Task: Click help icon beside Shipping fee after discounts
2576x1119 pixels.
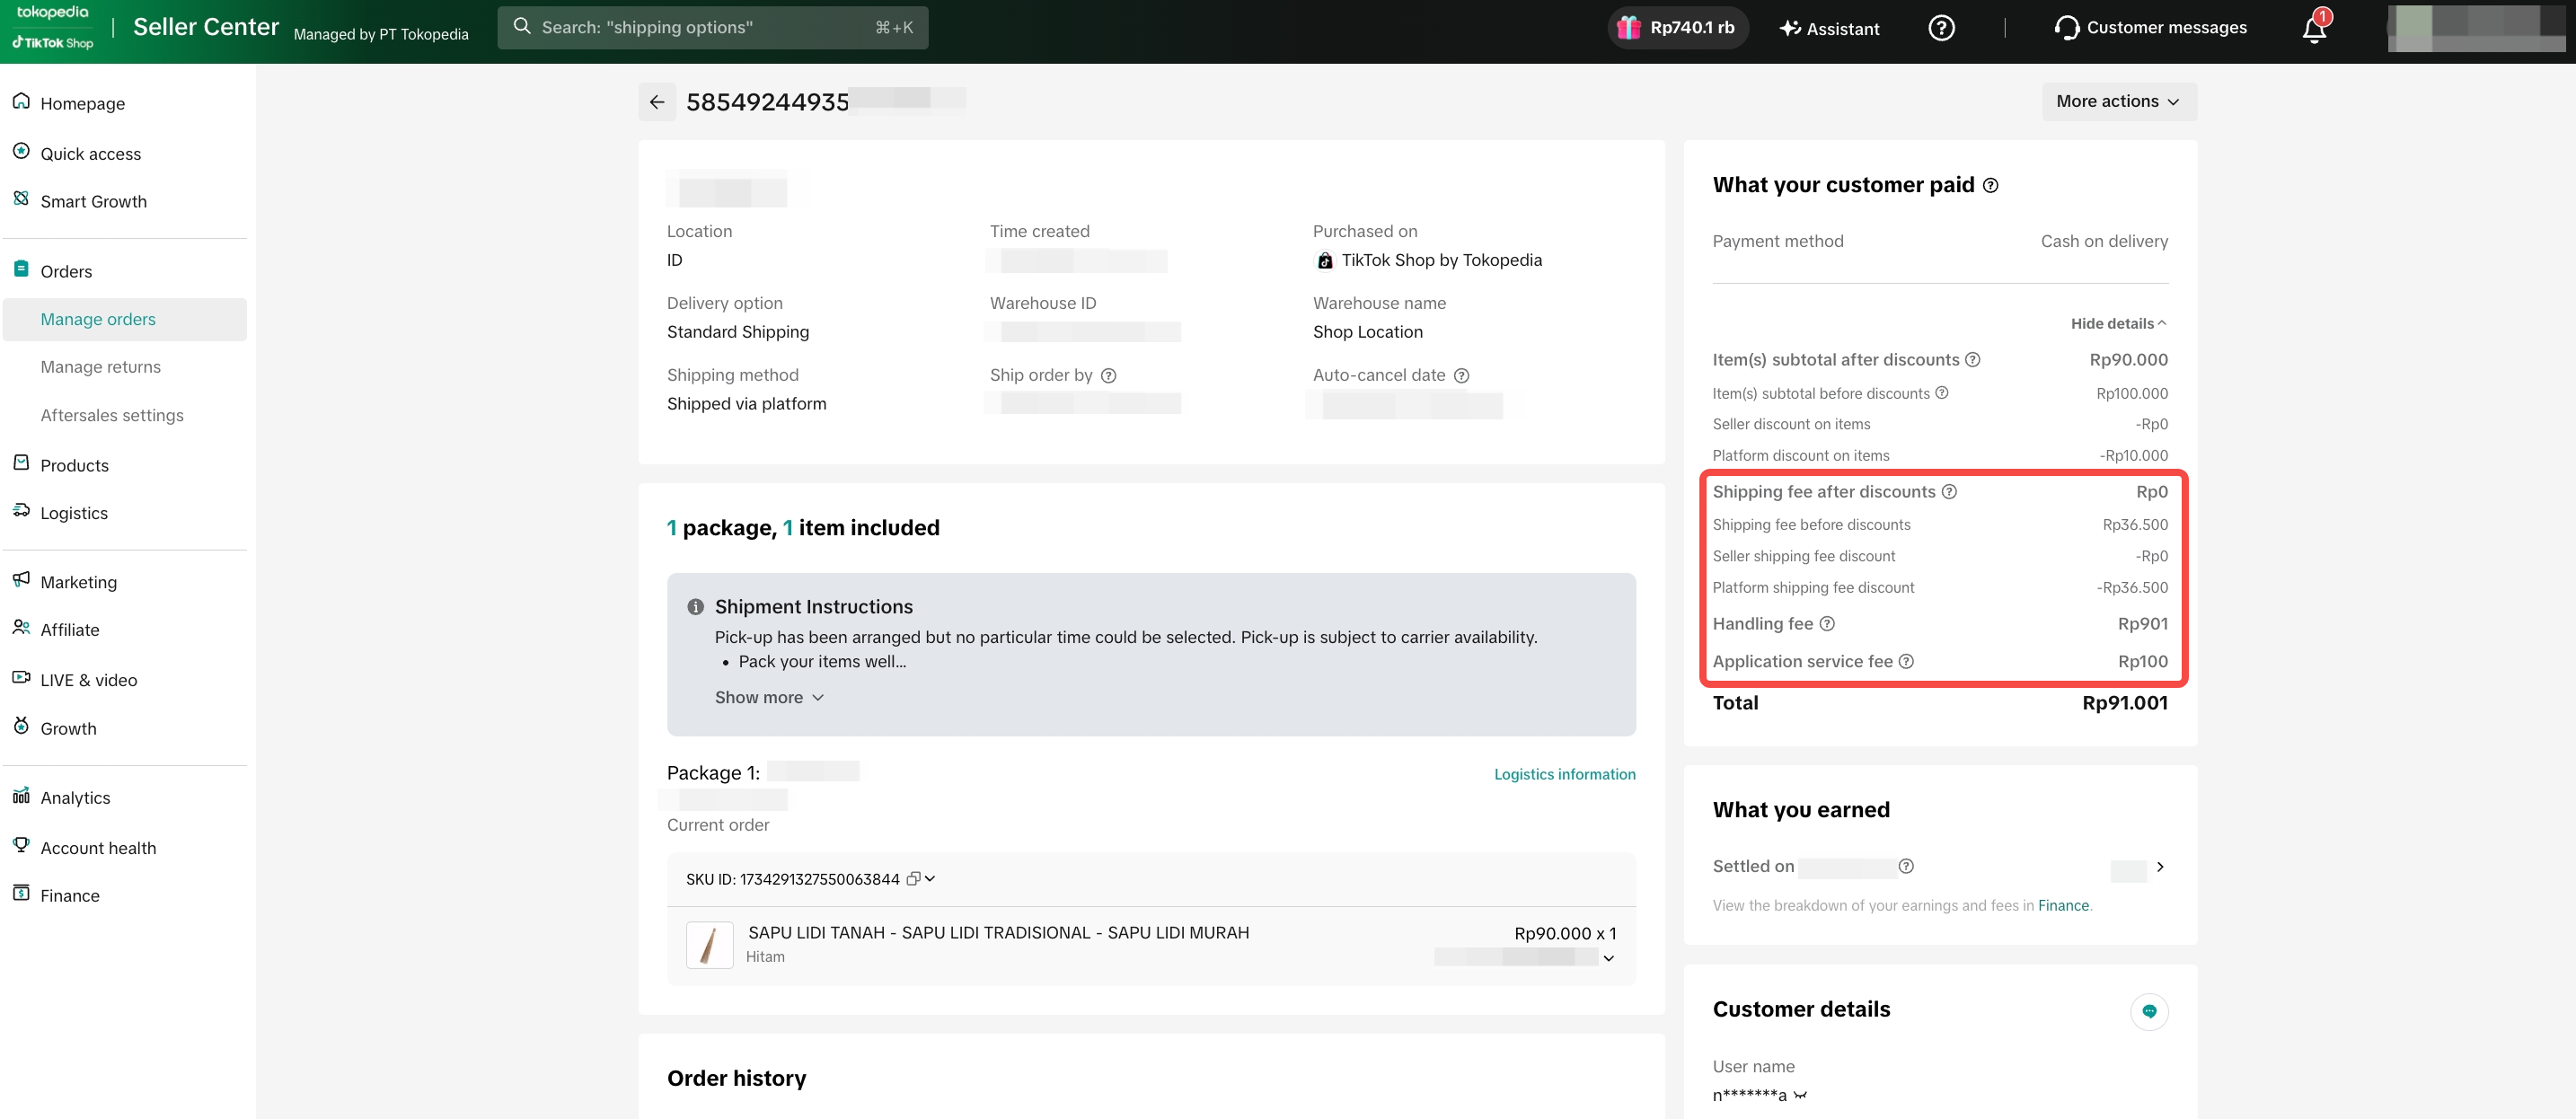Action: [x=1949, y=492]
